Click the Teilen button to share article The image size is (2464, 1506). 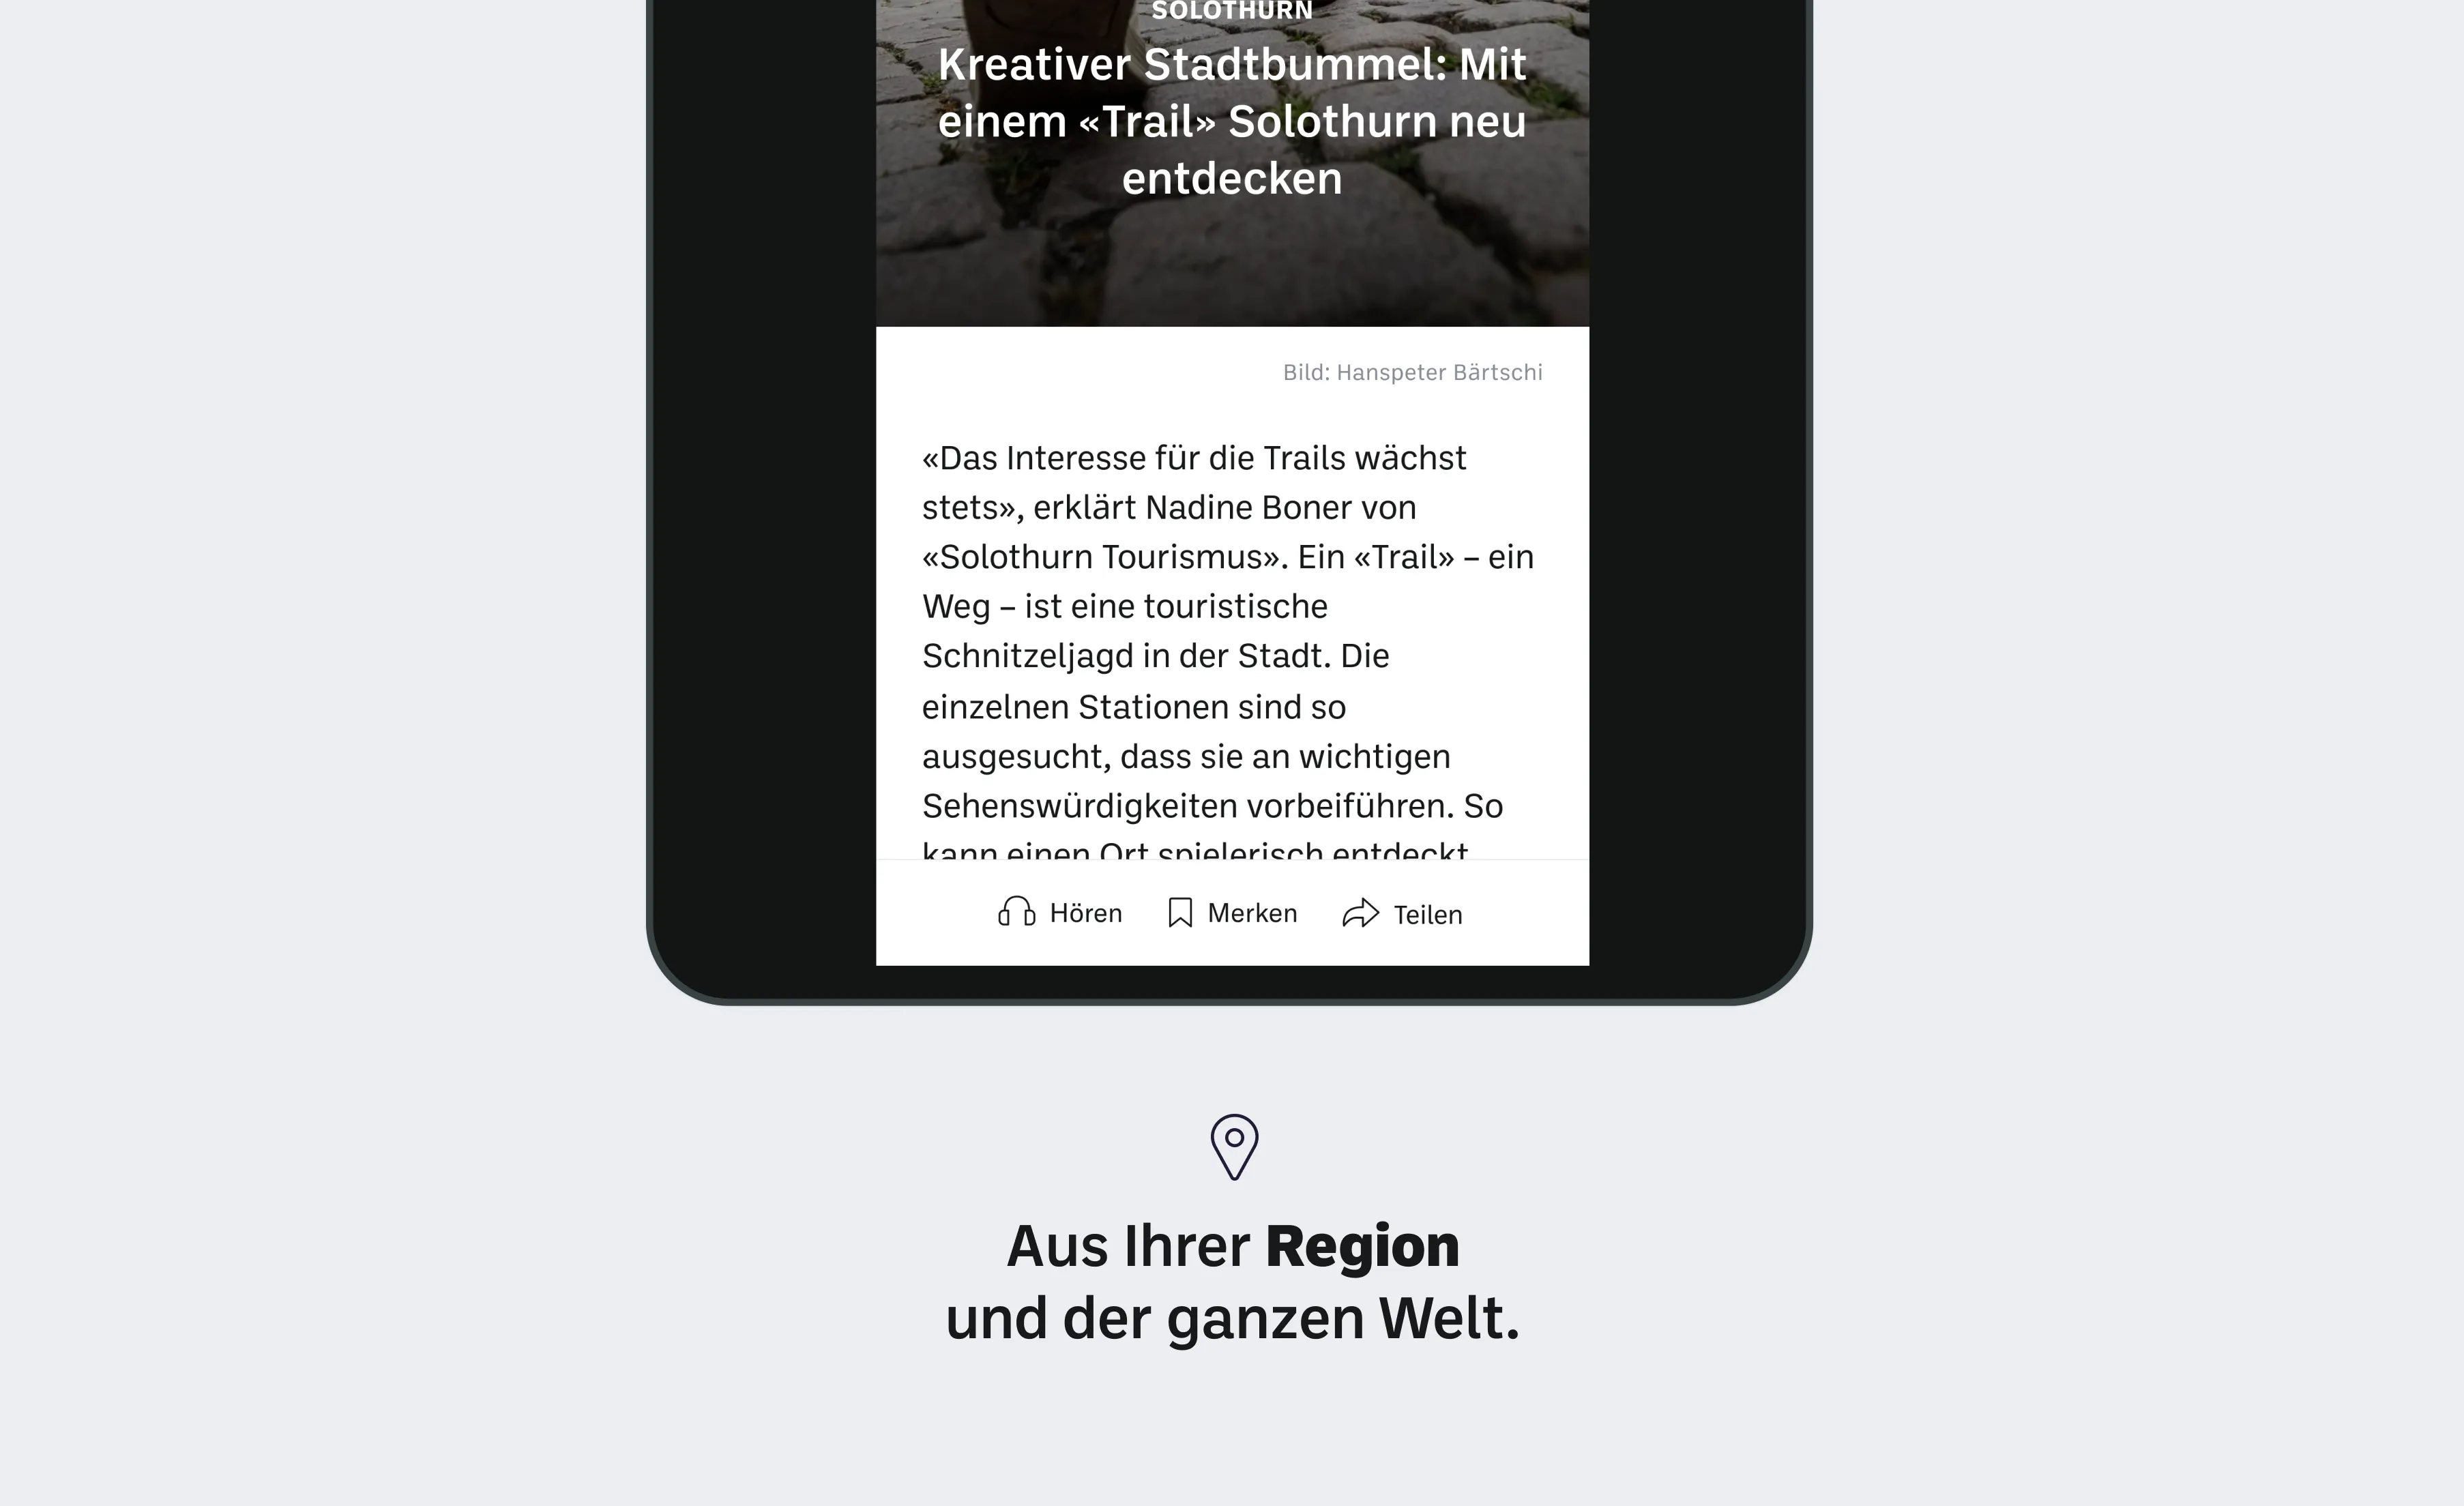coord(1403,911)
